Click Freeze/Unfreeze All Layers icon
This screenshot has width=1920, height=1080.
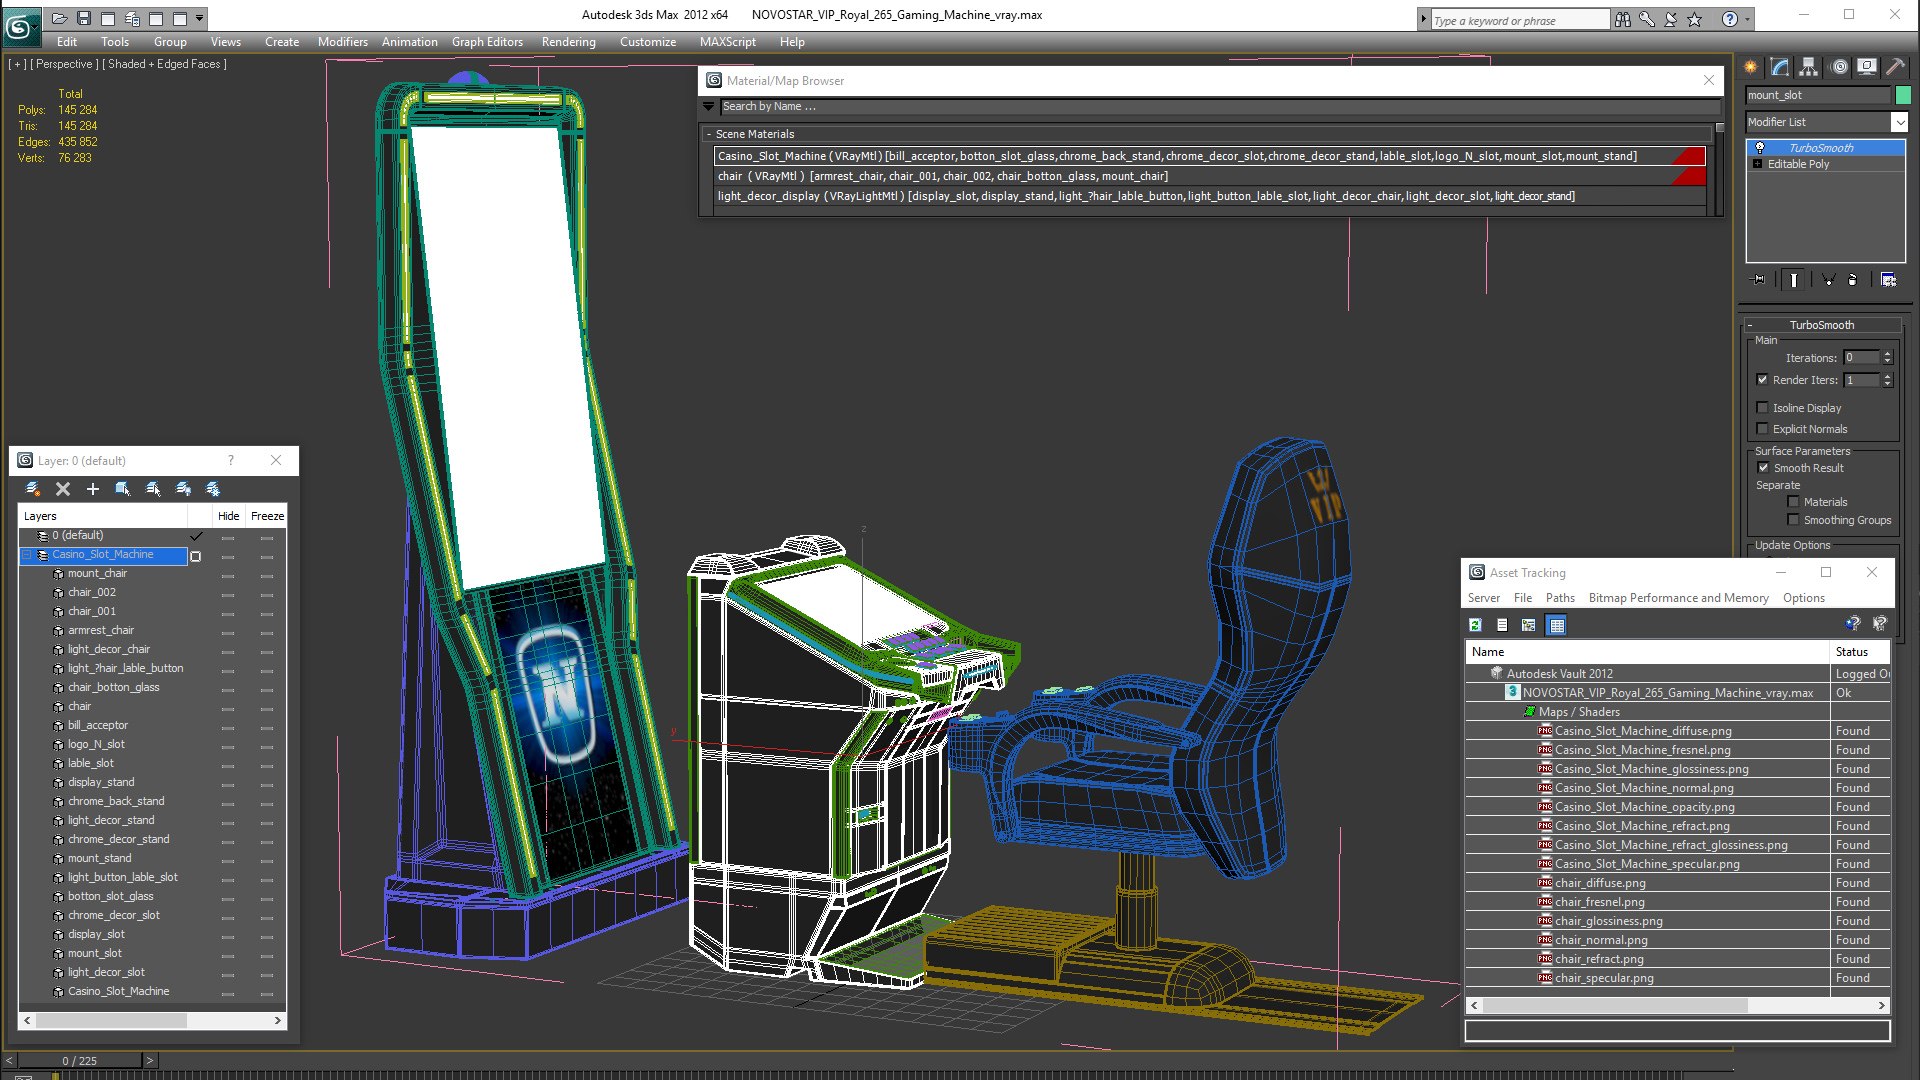click(x=213, y=489)
